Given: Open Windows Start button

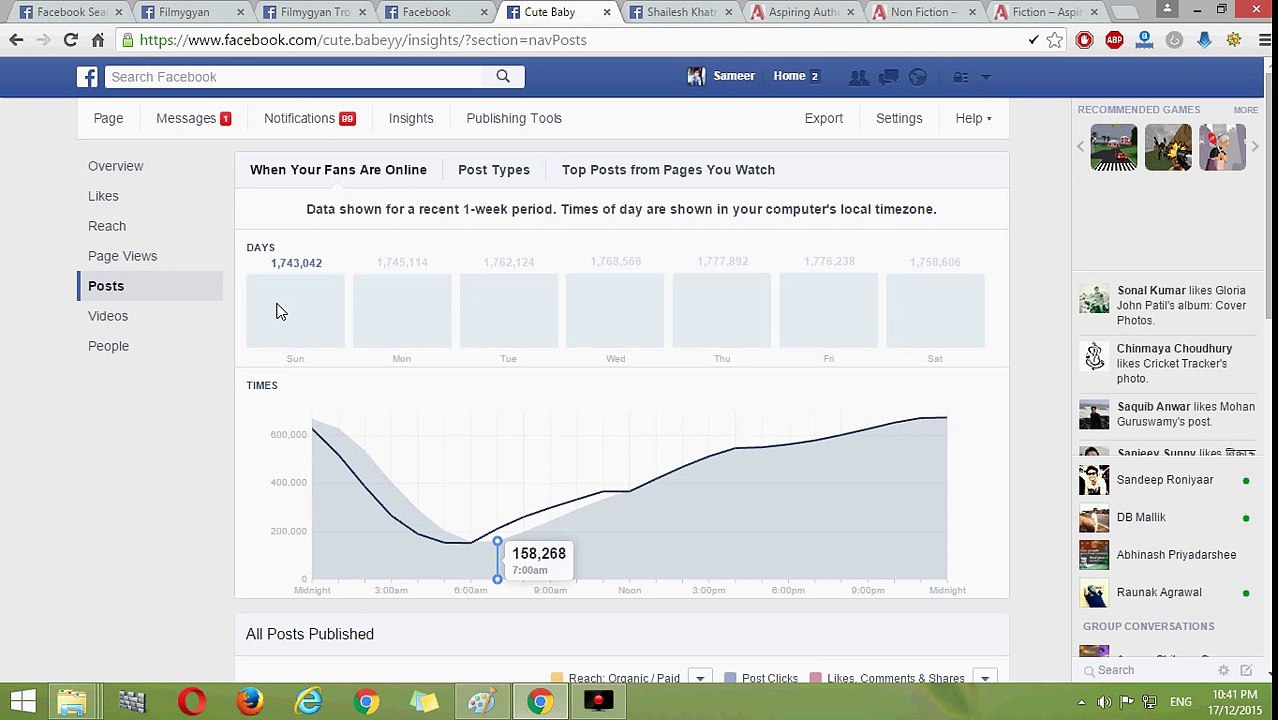Looking at the screenshot, I should (23, 702).
